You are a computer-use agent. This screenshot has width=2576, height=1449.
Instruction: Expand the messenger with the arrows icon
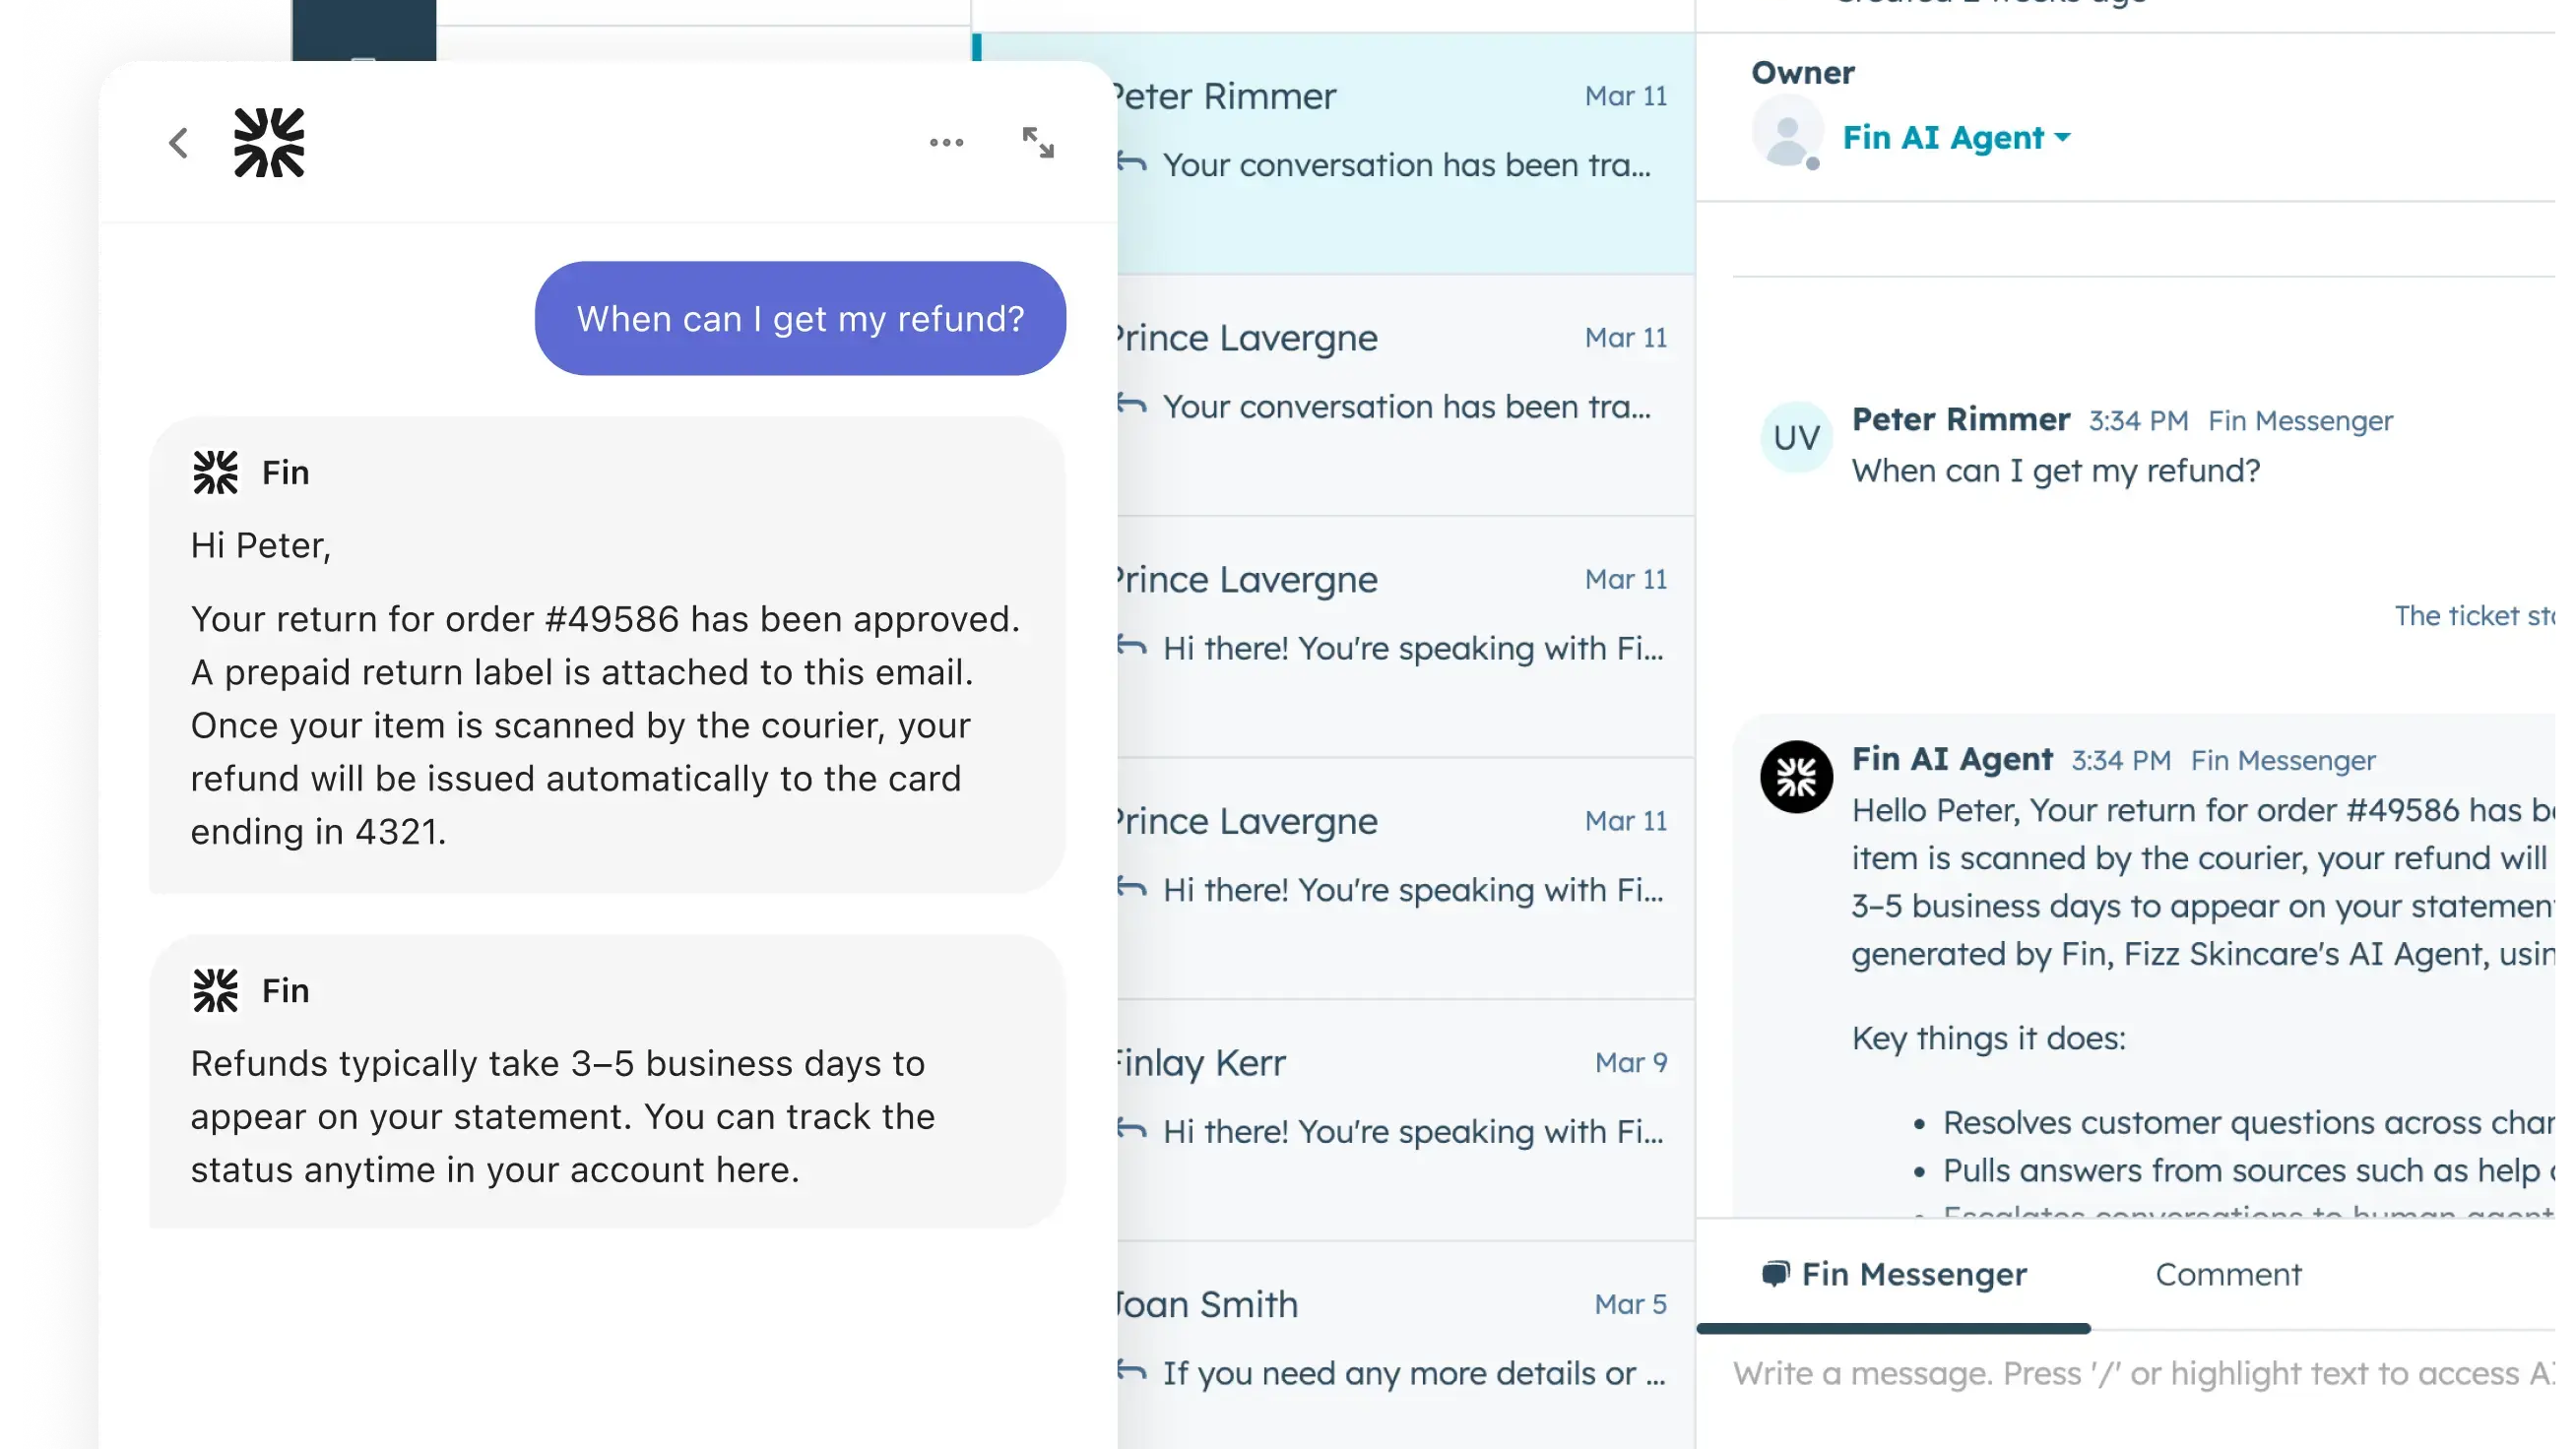[x=1038, y=143]
